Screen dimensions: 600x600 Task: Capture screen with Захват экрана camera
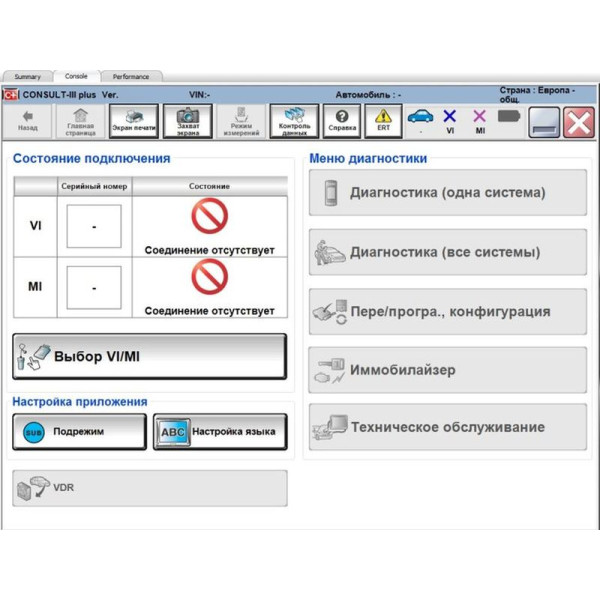pyautogui.click(x=188, y=121)
